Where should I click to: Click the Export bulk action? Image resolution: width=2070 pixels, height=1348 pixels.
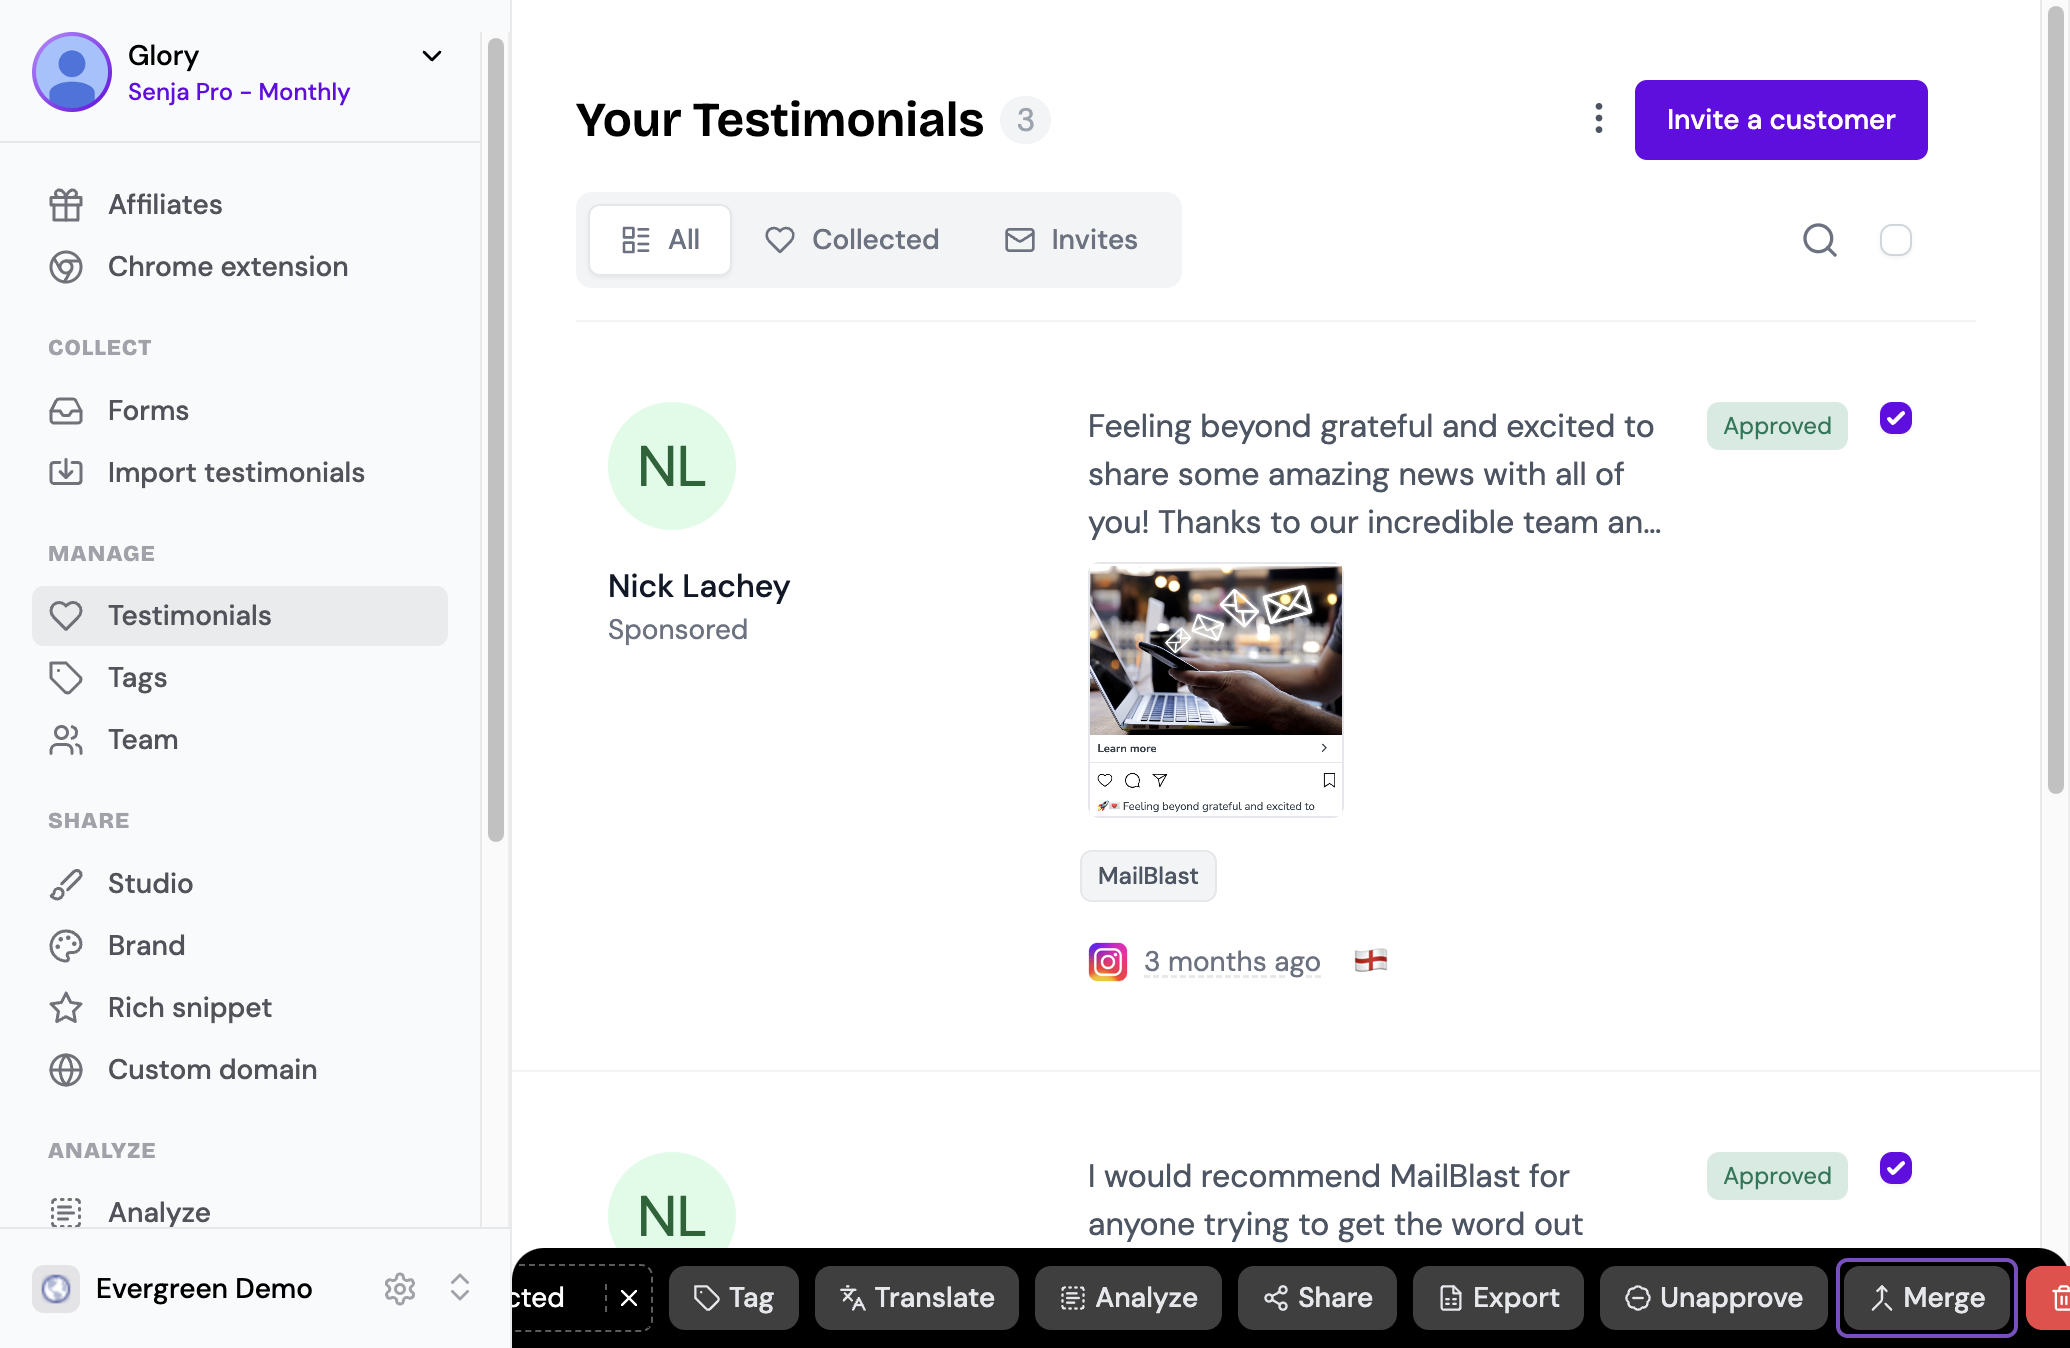tap(1498, 1298)
